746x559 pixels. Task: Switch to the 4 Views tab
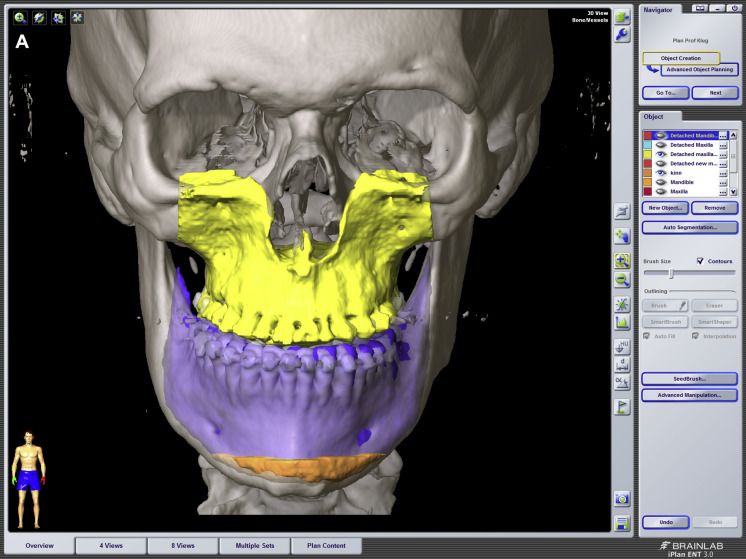click(111, 546)
